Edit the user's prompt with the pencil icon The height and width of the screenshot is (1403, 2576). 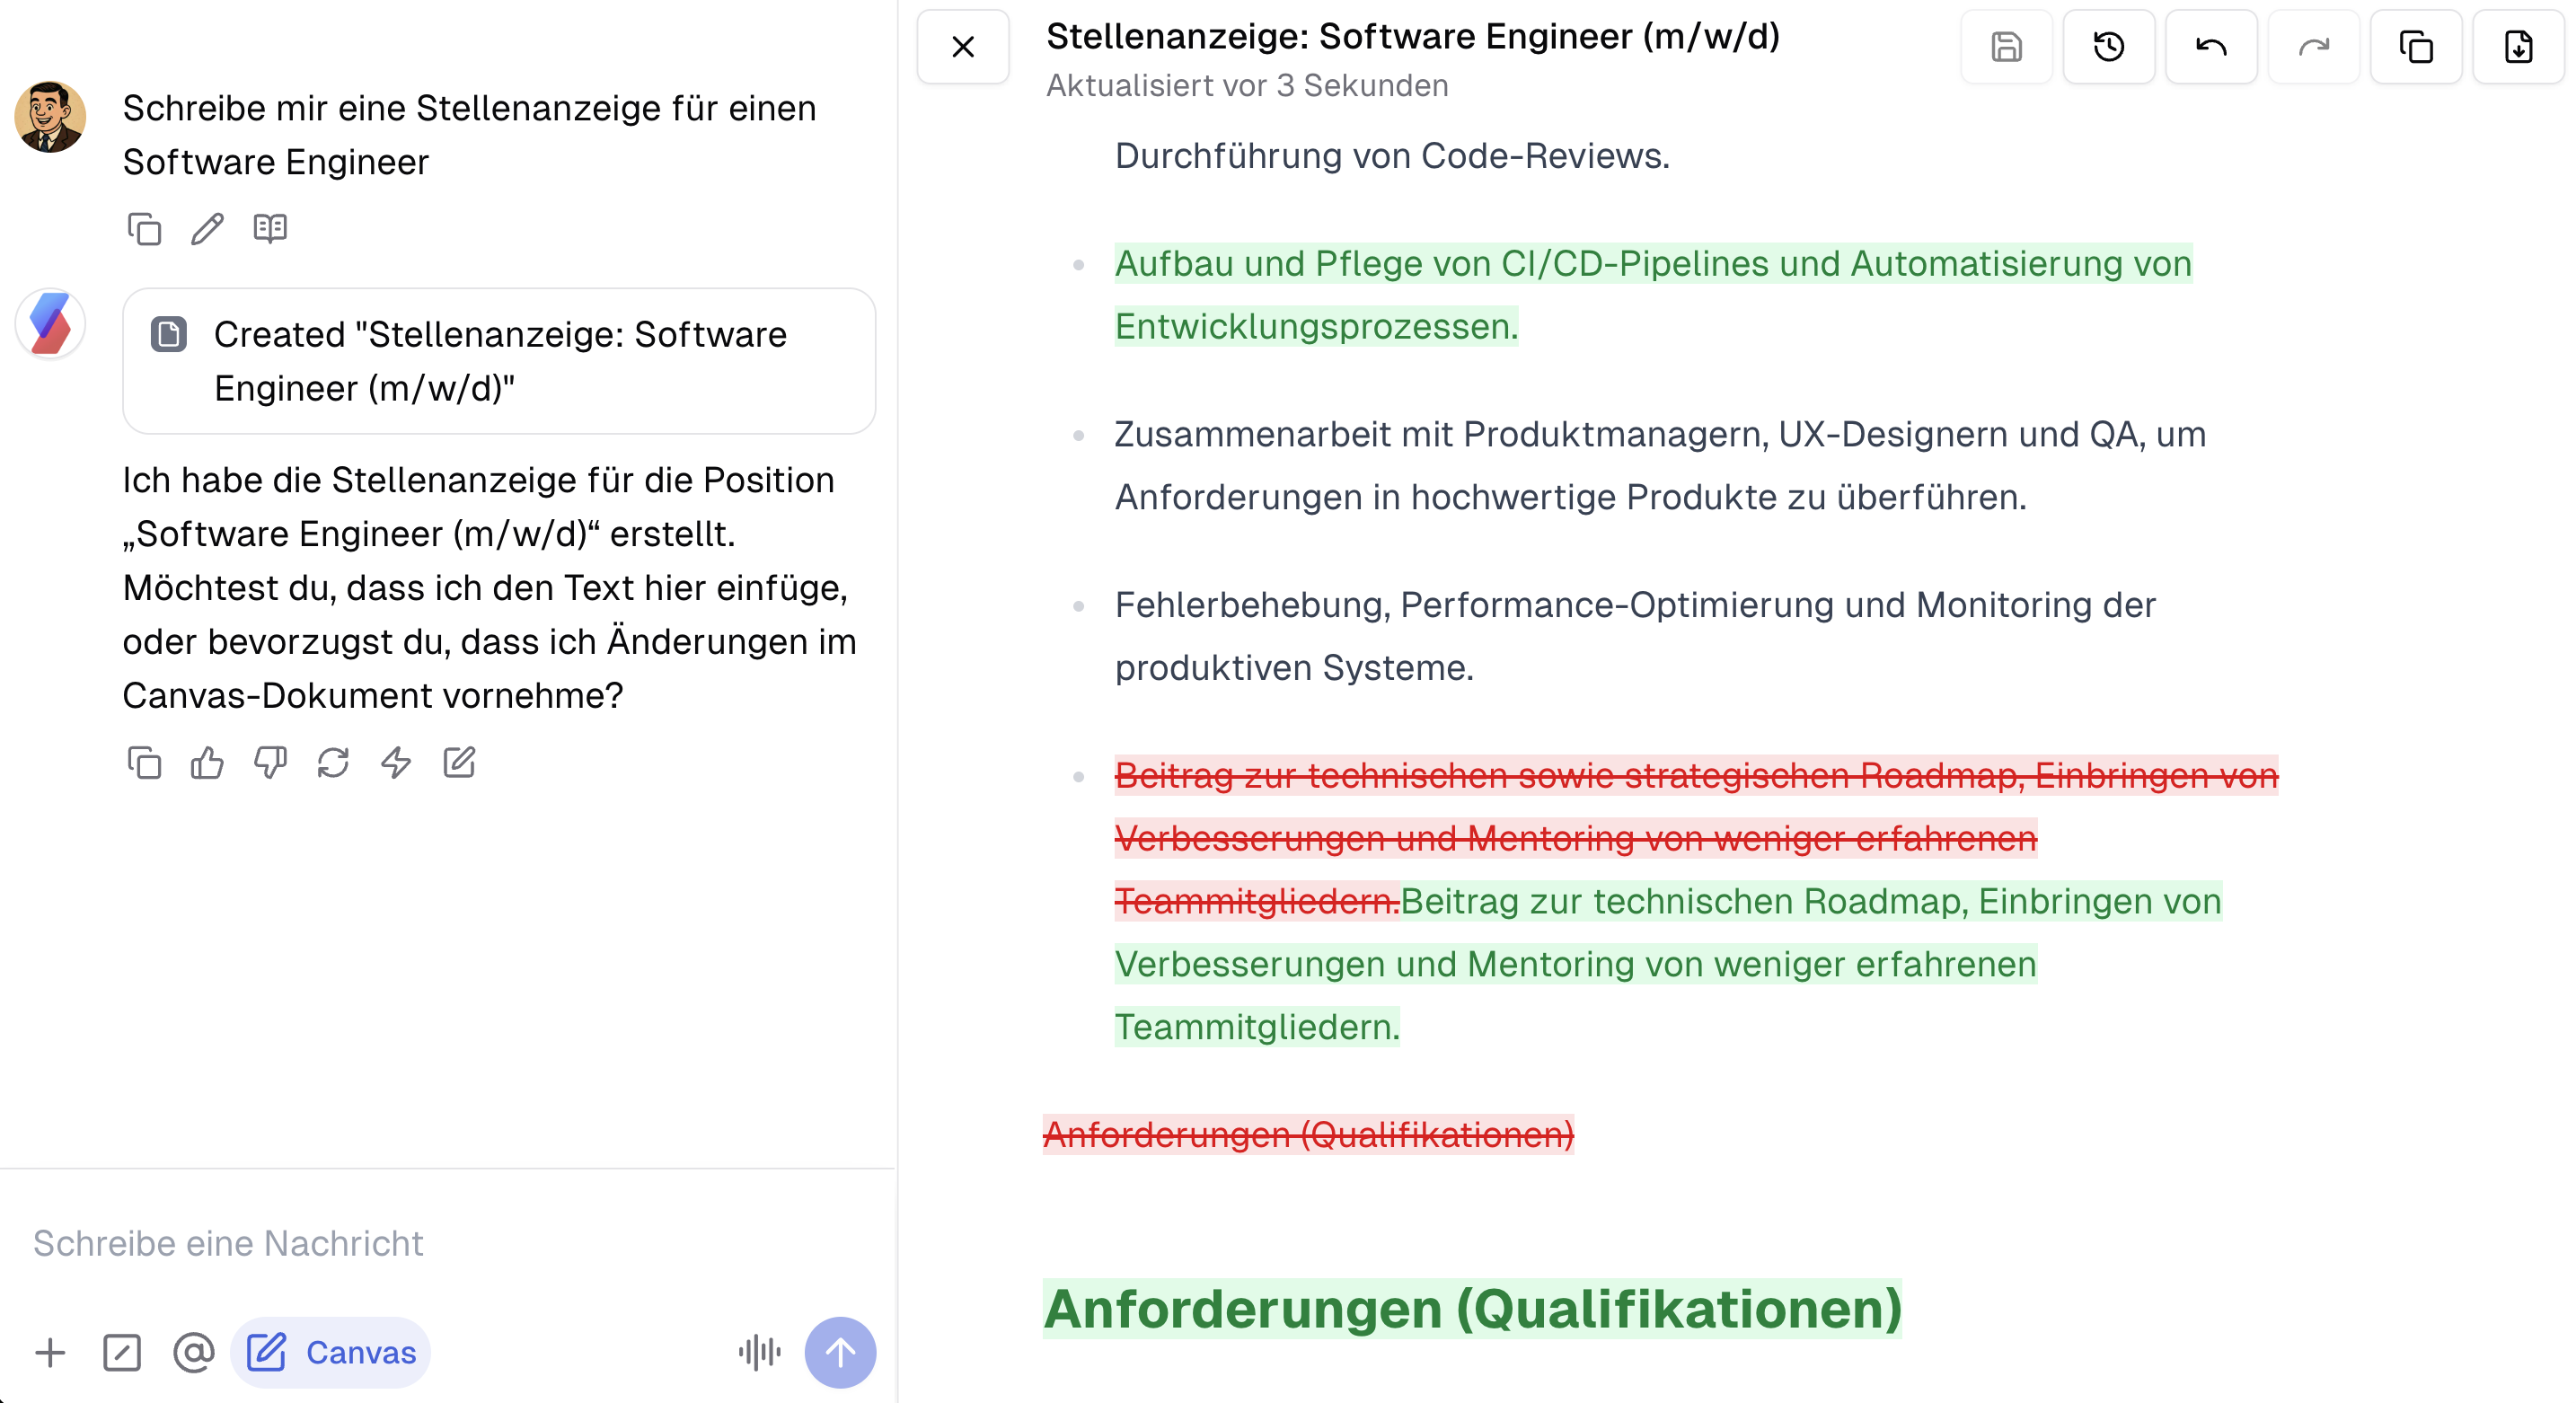point(207,228)
